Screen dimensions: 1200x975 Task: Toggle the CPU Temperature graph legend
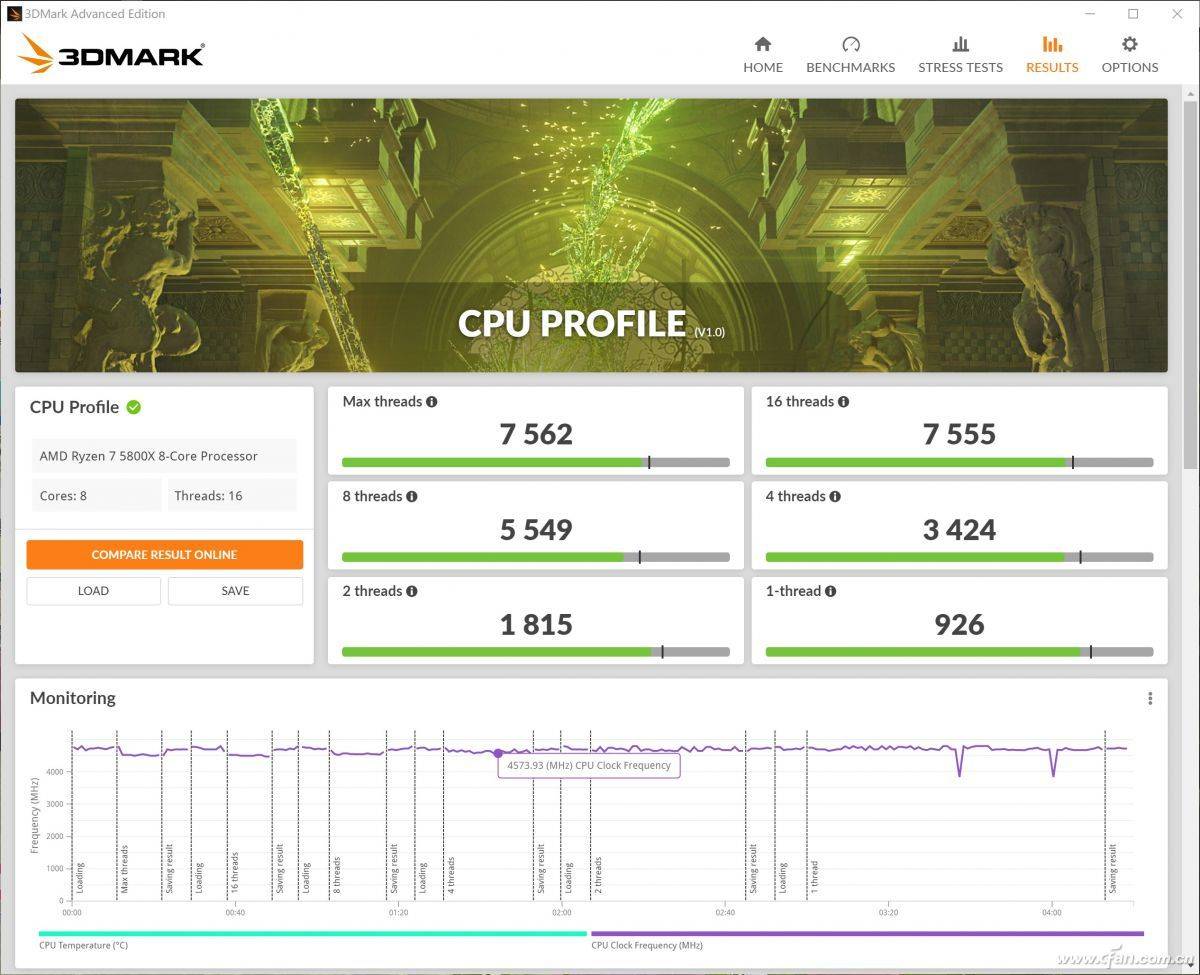[83, 945]
